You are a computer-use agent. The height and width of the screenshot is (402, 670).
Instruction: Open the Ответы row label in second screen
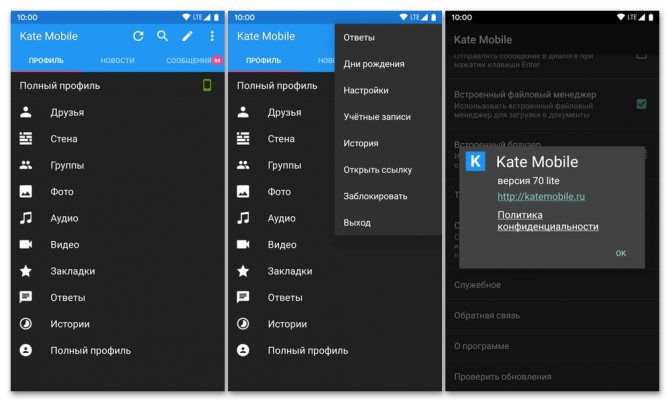[285, 298]
